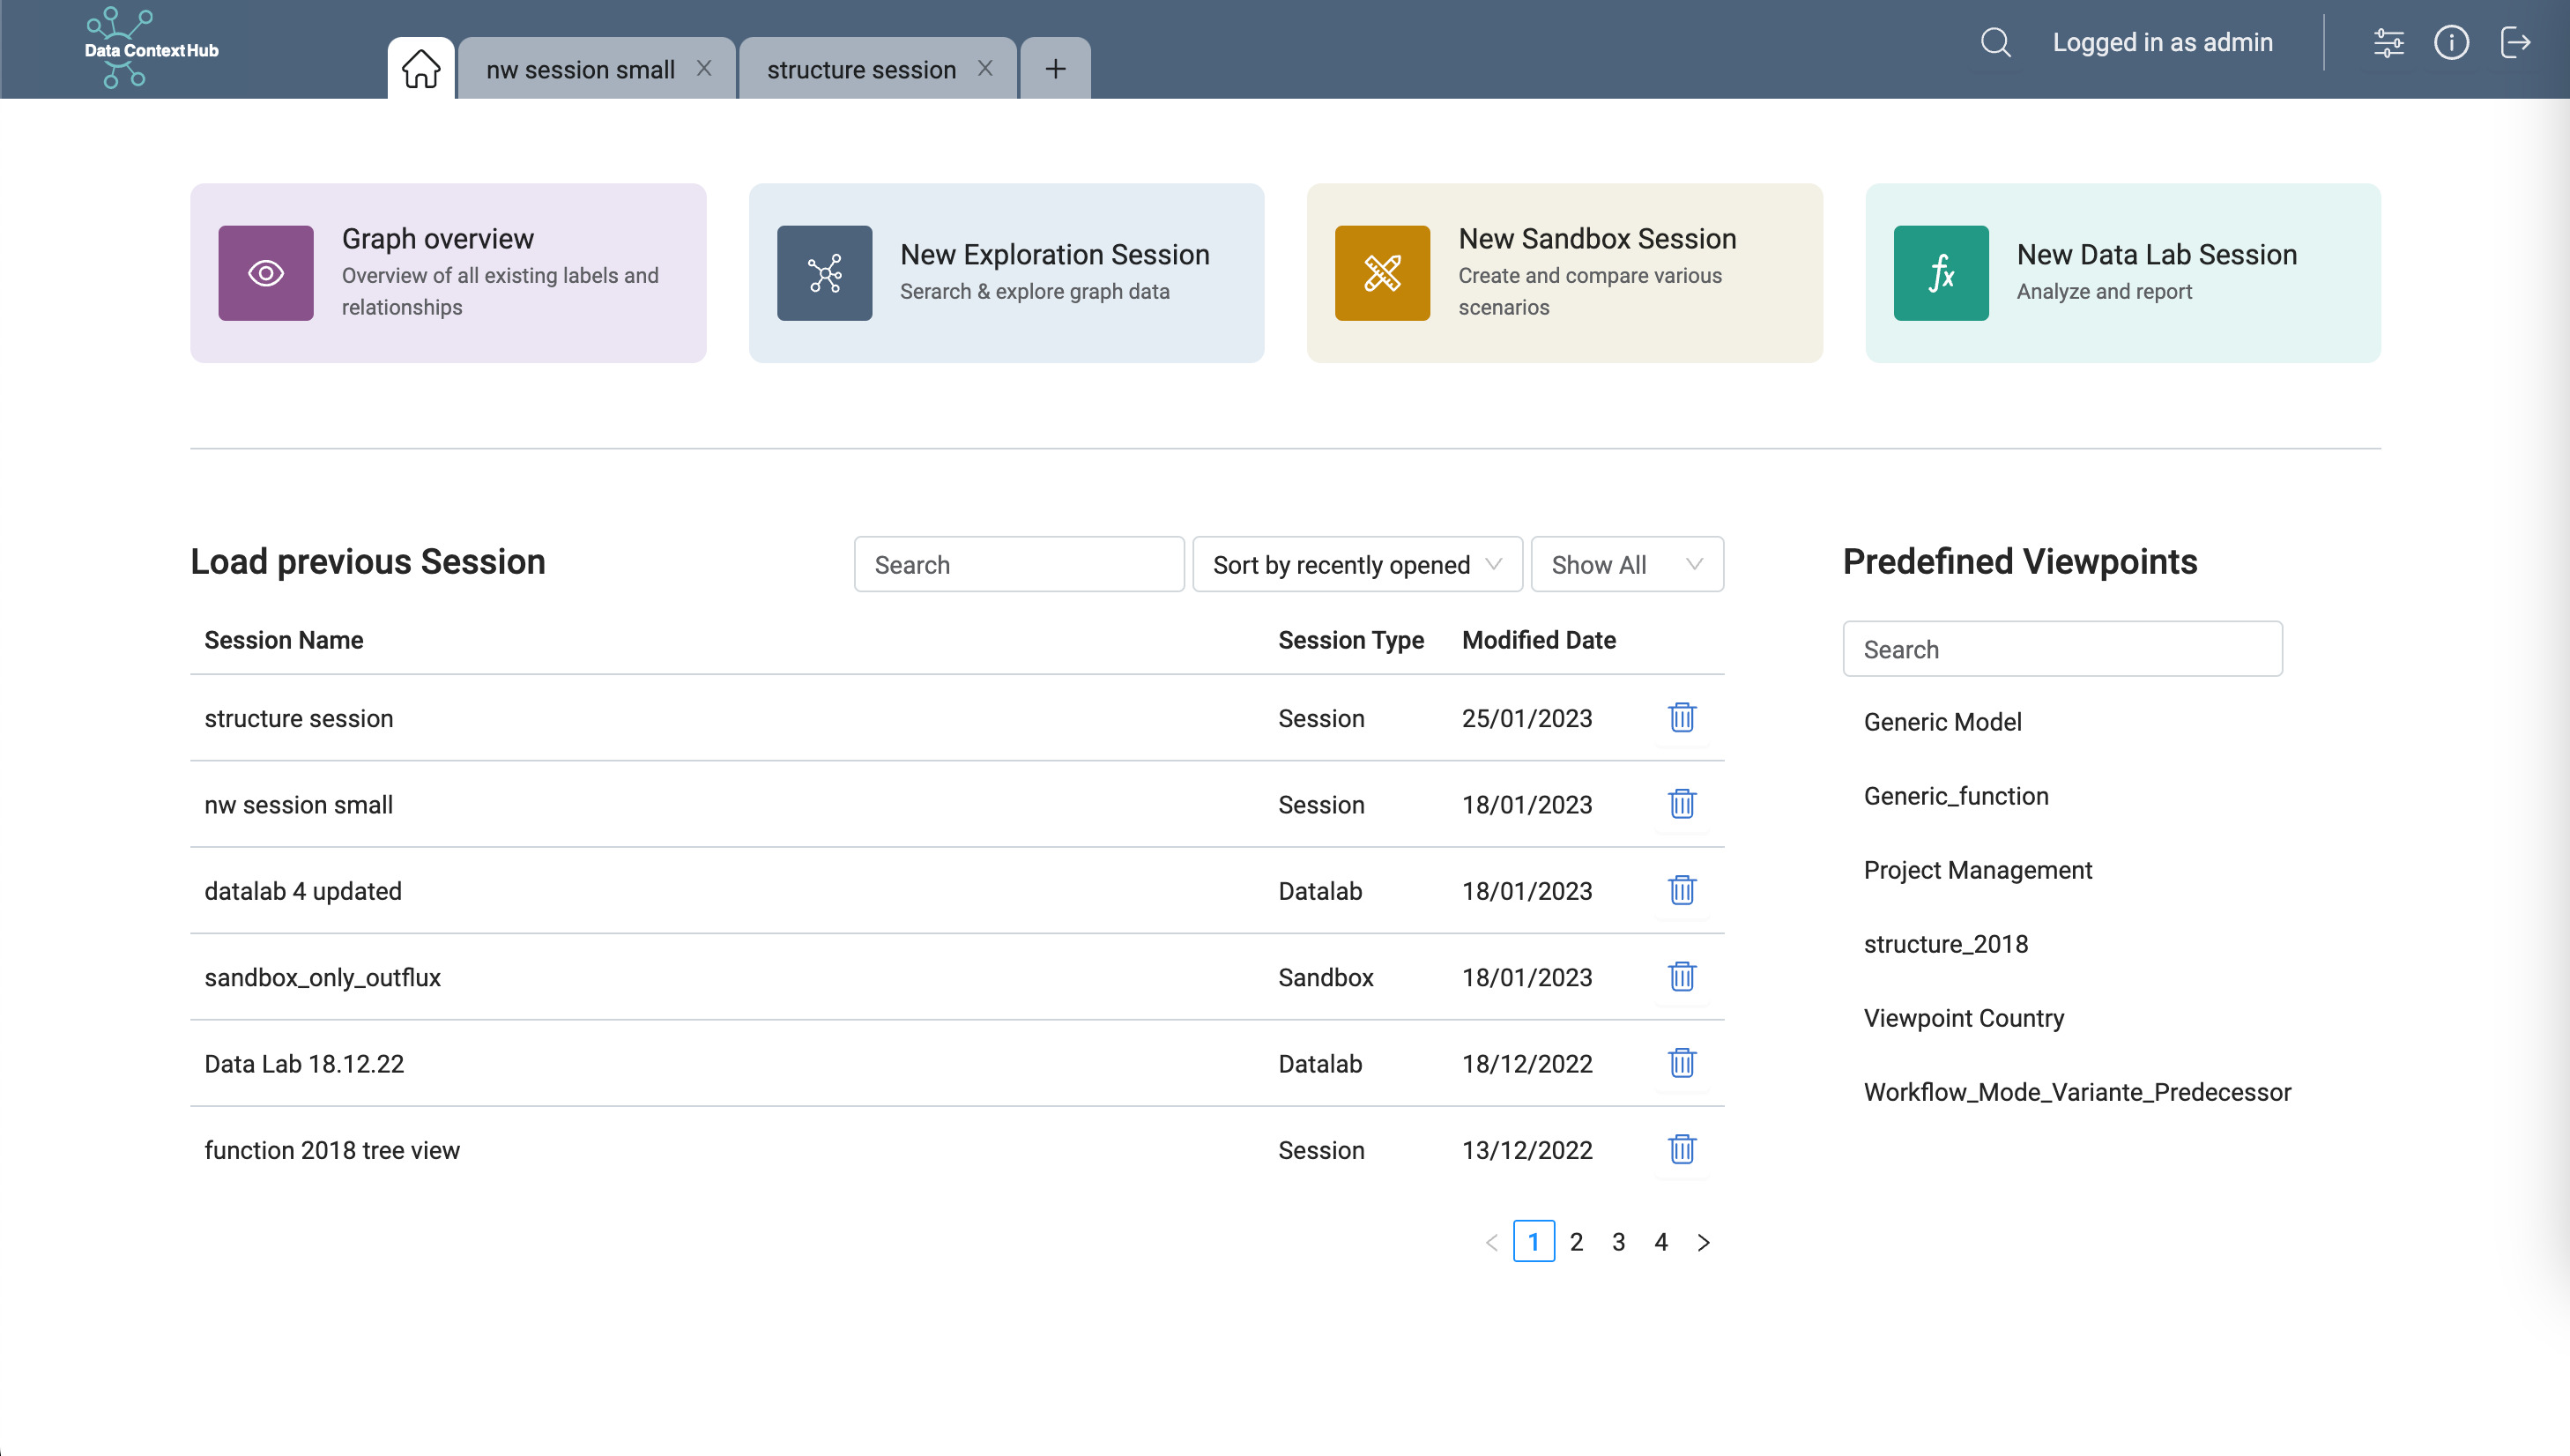Click the search magnifier icon top-right
2570x1456 pixels.
[x=1996, y=42]
